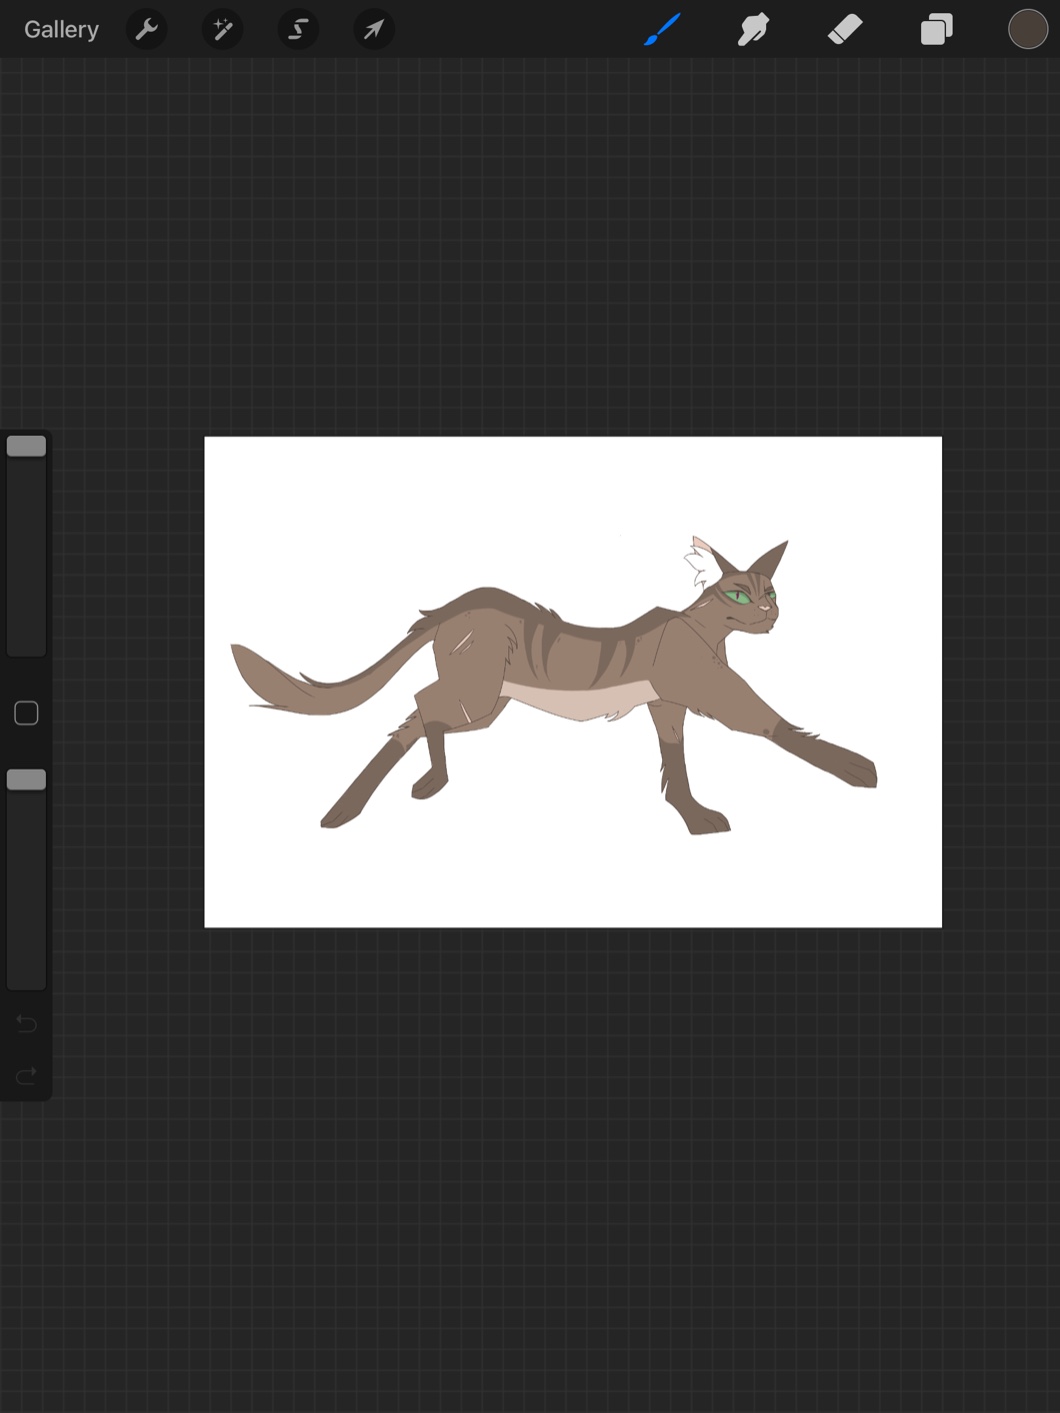Activate the Transform arrow tool
Viewport: 1060px width, 1413px height.
point(374,30)
